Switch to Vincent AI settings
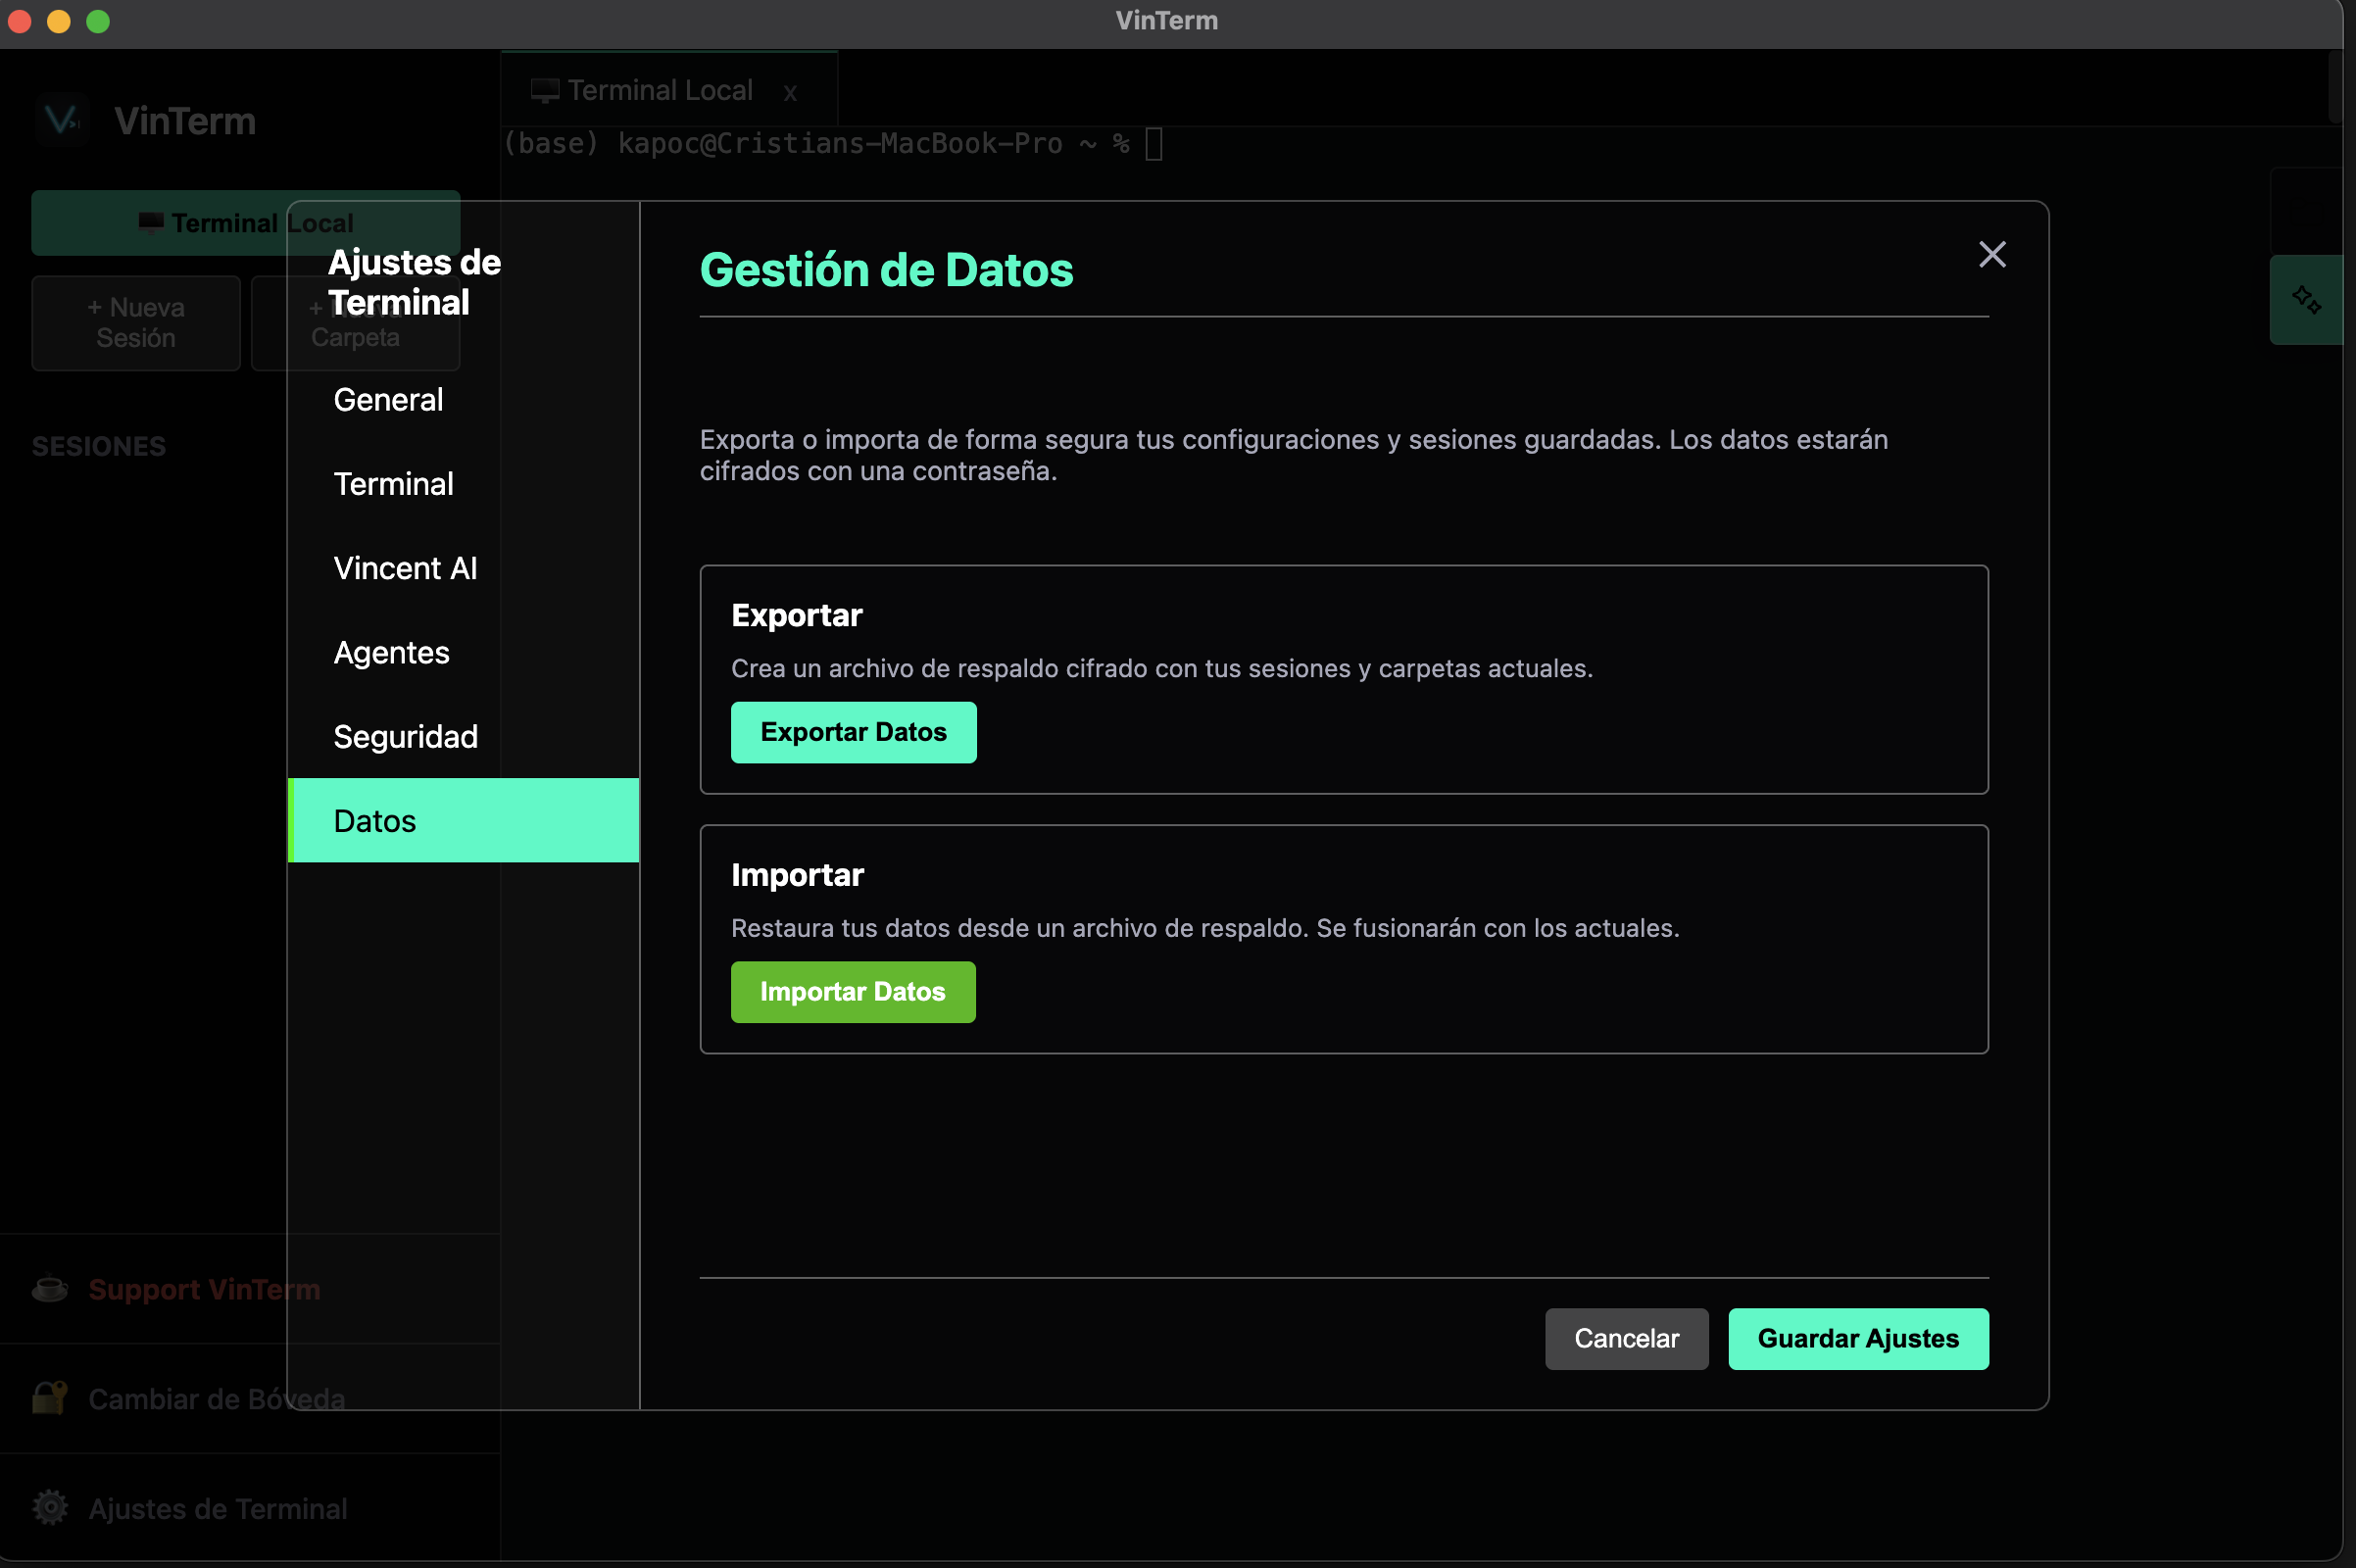This screenshot has height=1568, width=2356. [463, 568]
